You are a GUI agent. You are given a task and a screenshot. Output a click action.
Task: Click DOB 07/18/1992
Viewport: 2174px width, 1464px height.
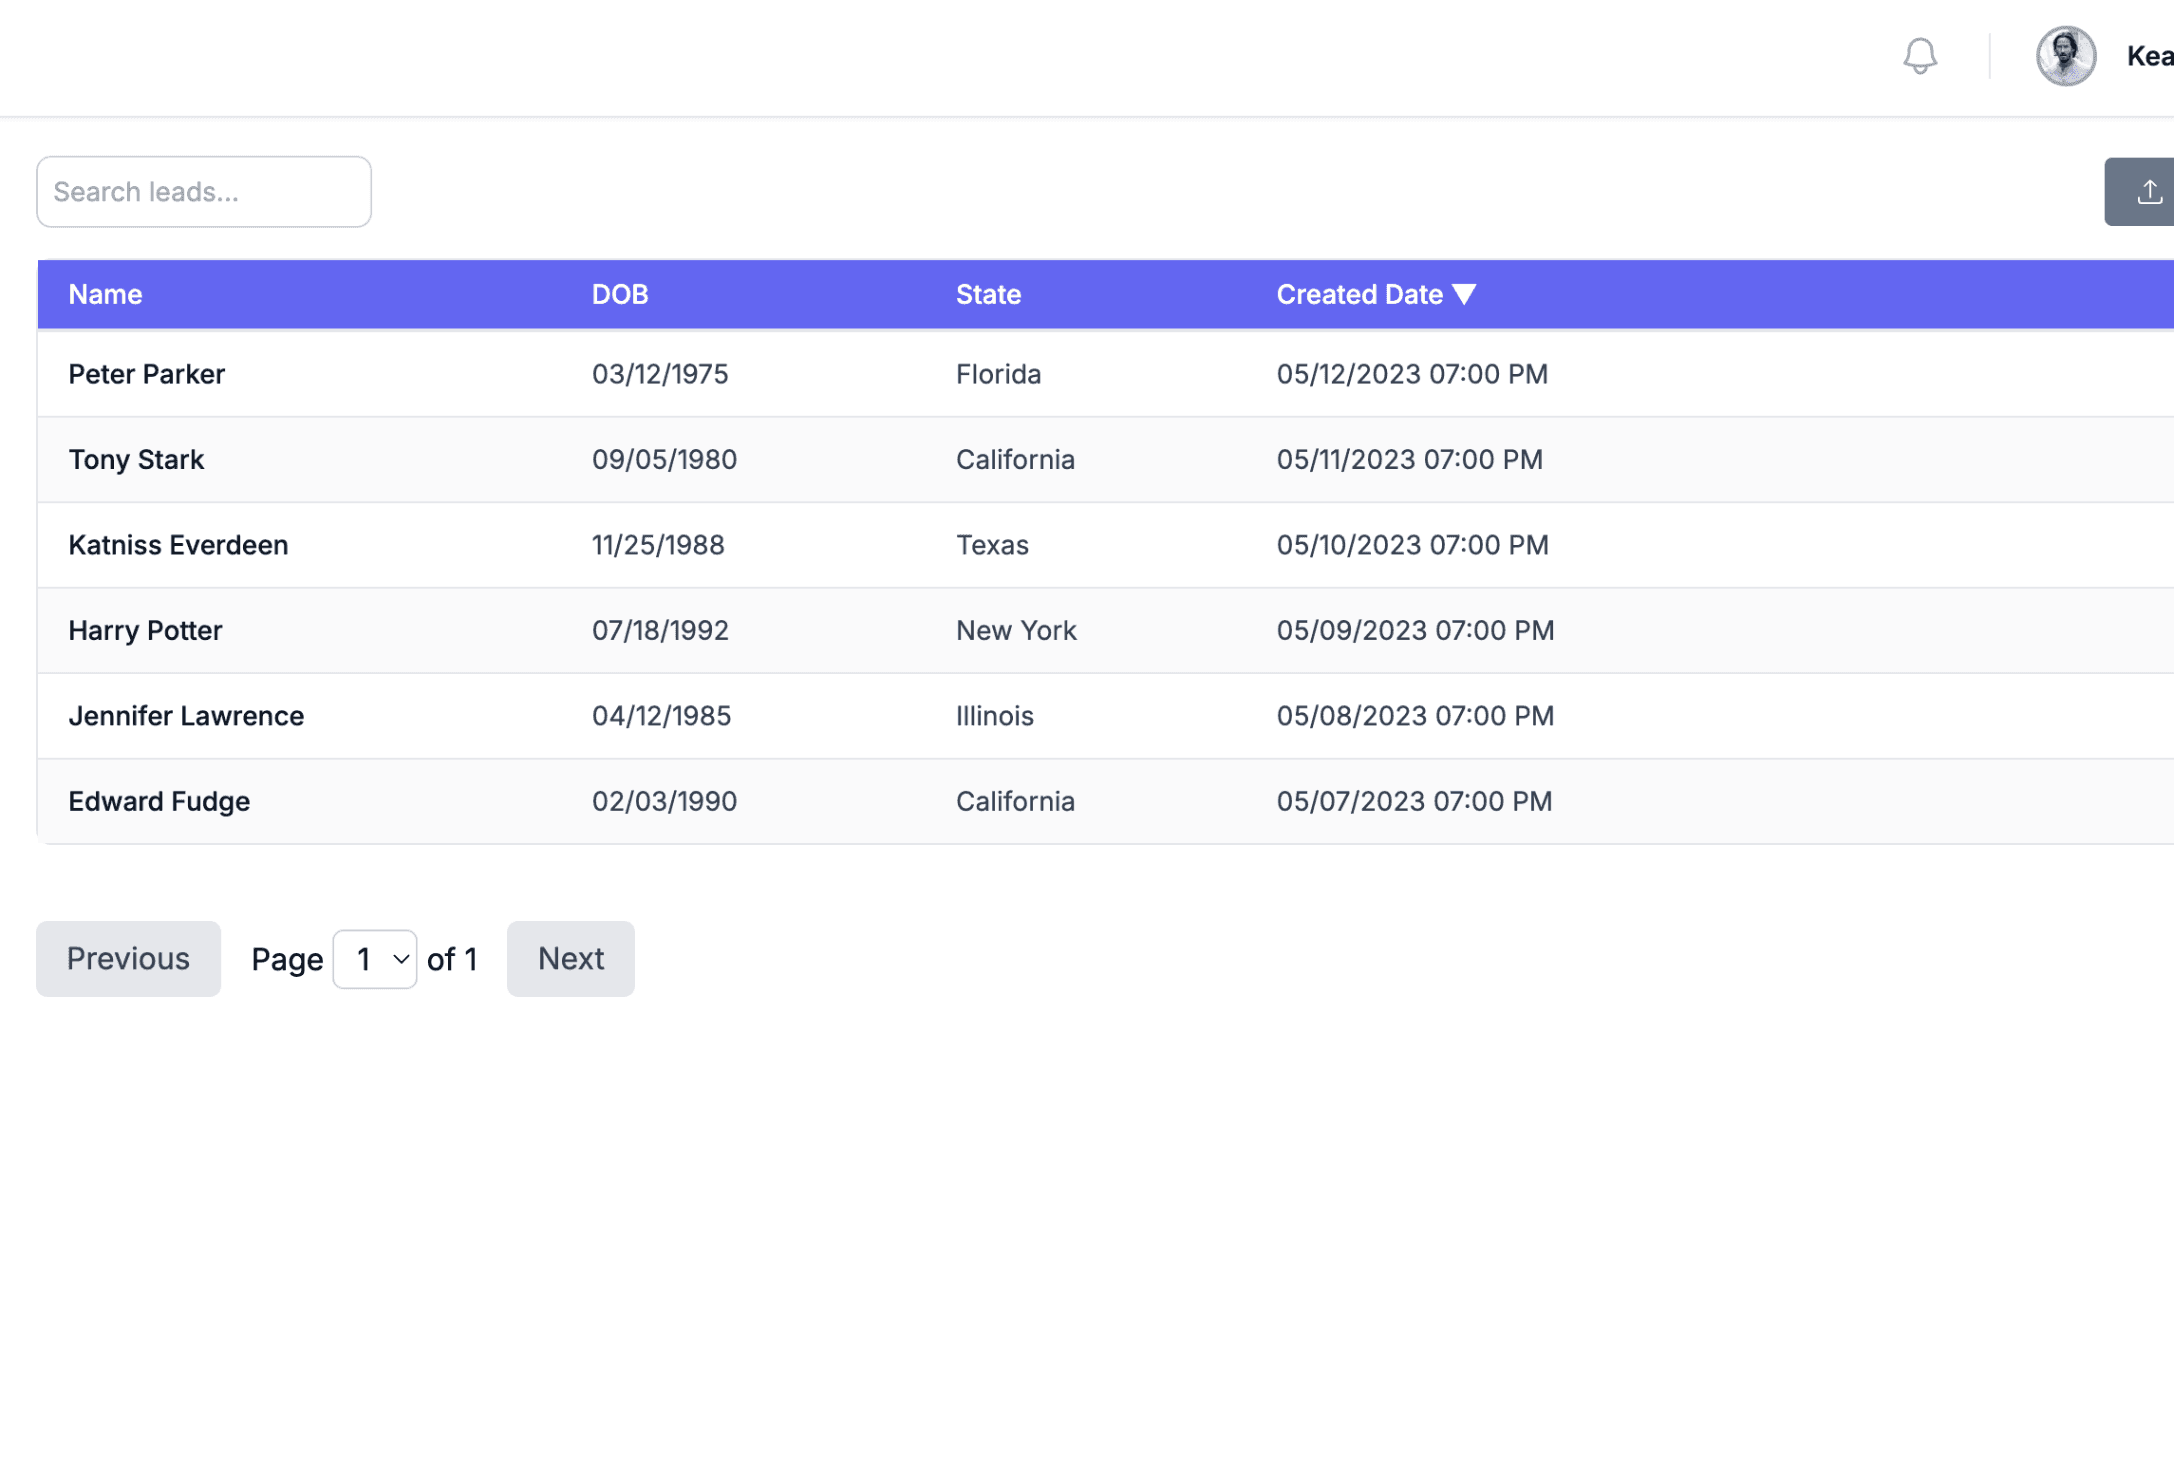tap(660, 631)
